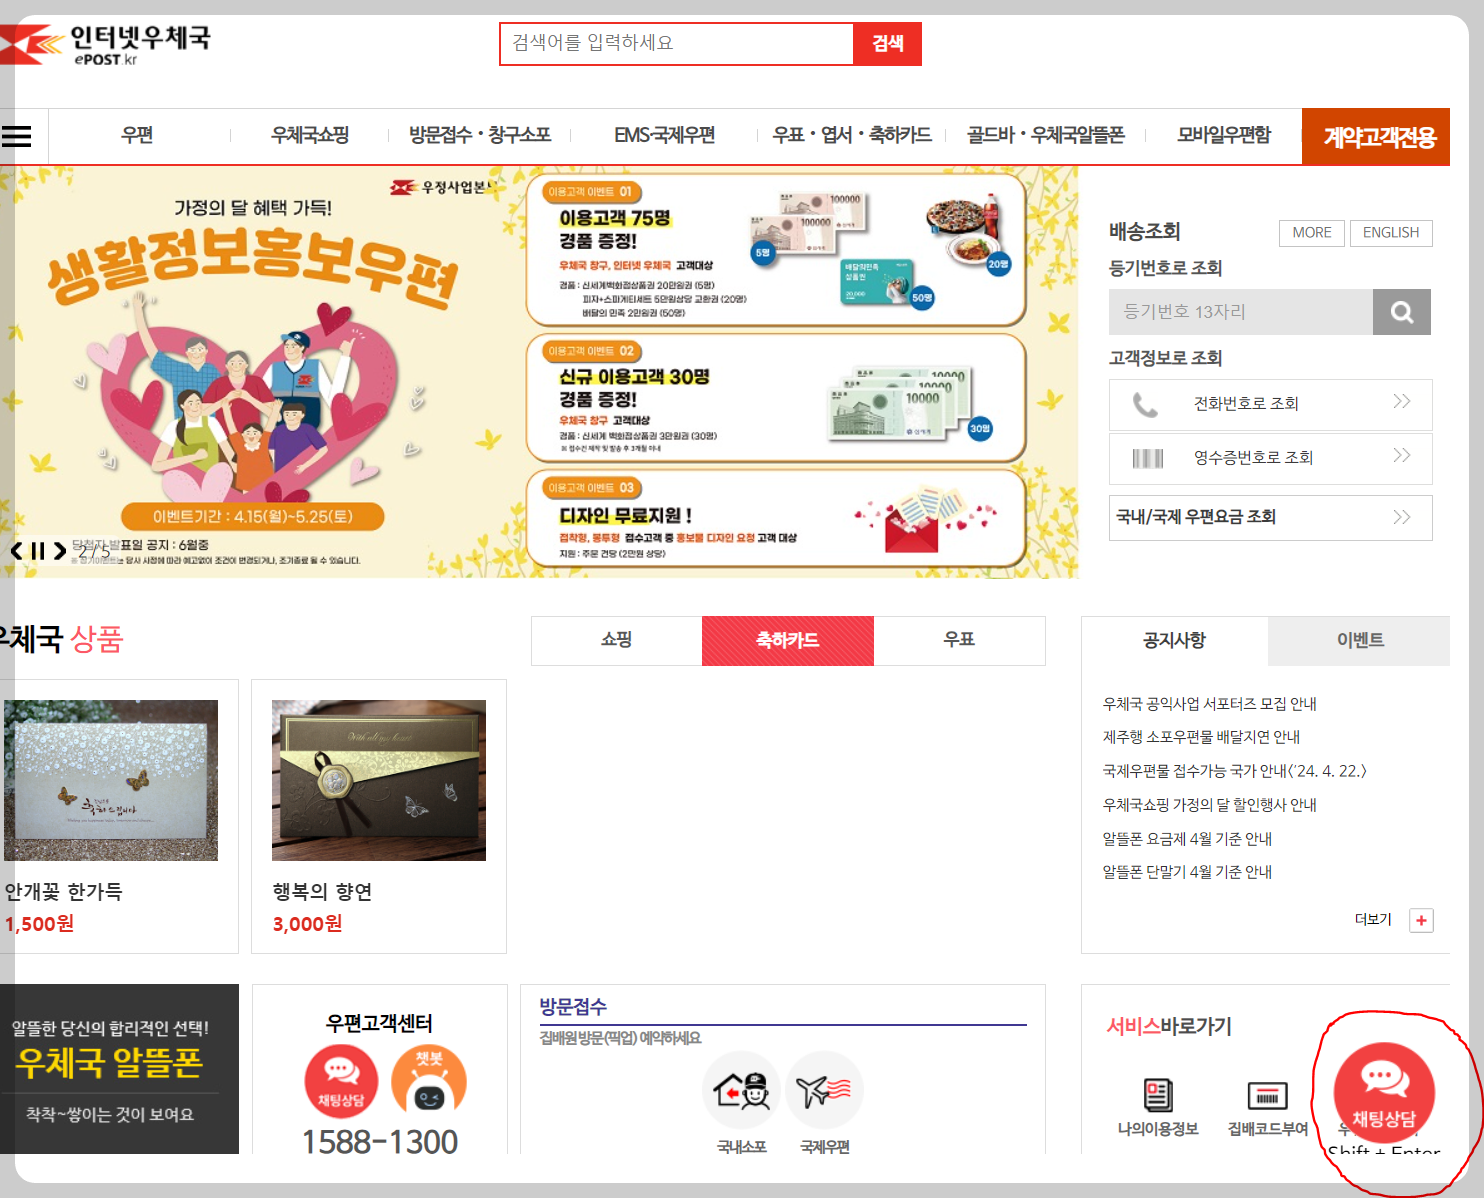Select the 채팅상담 icon in 우편고객센터

tap(341, 1081)
